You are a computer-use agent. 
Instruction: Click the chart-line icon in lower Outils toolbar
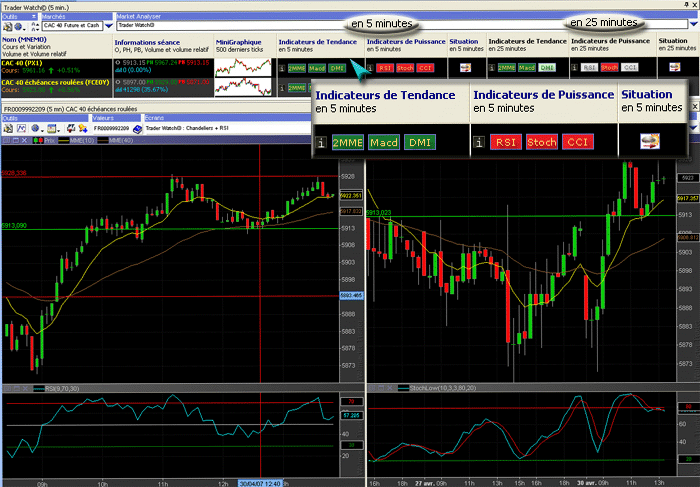[21, 129]
